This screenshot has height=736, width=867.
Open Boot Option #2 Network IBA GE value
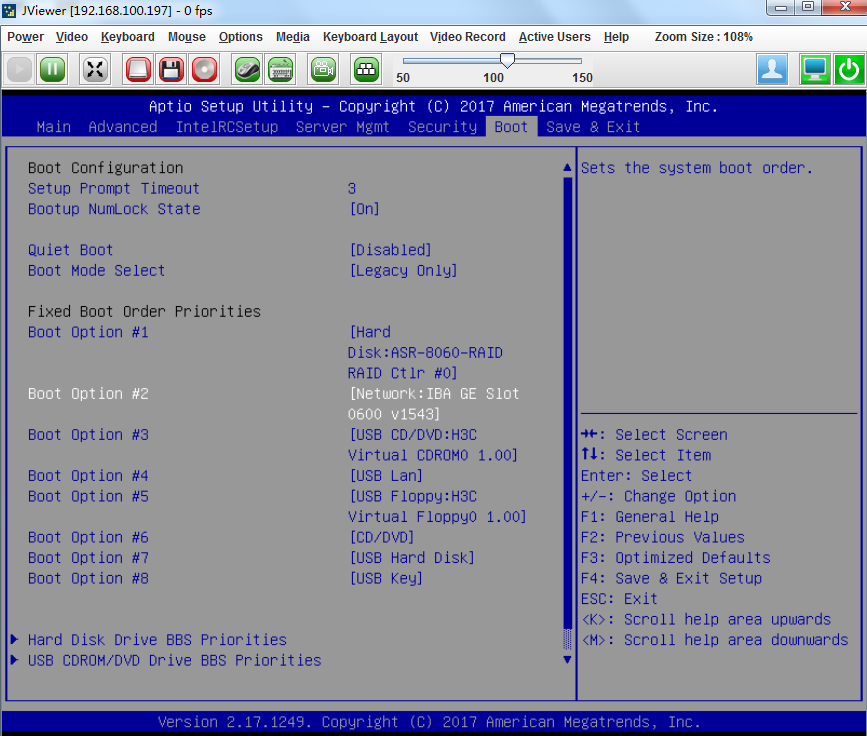[x=434, y=404]
